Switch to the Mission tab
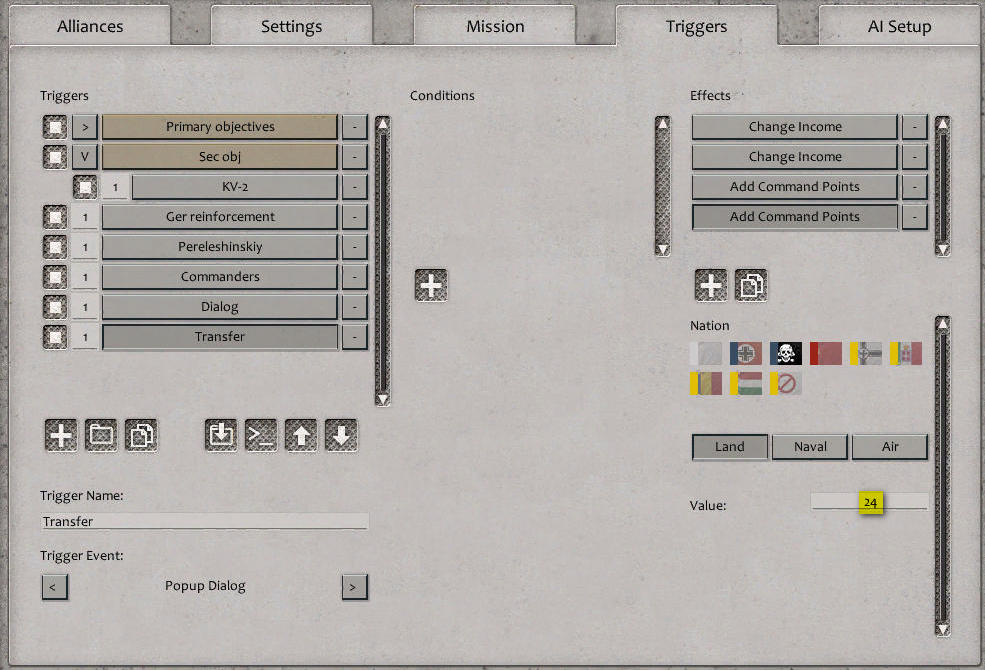 point(495,26)
